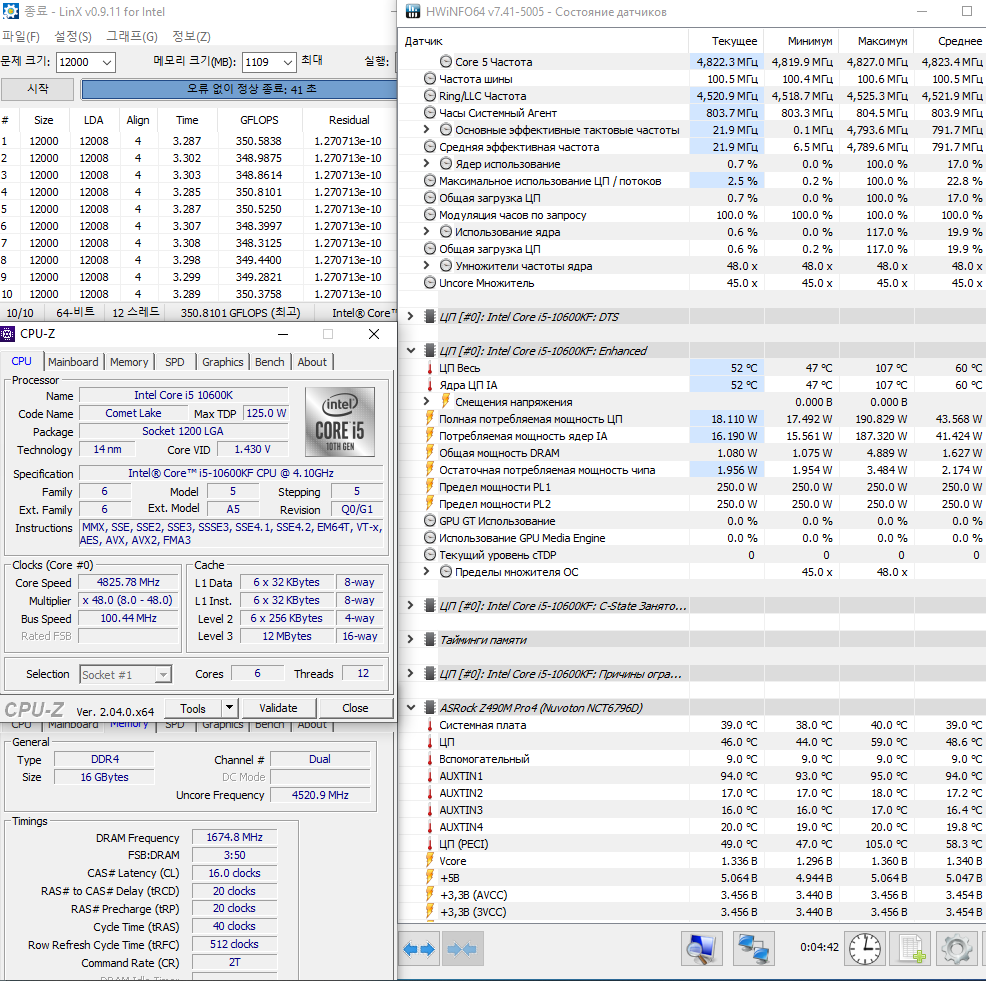Click HWiNFO Максимум column header

click(x=876, y=41)
